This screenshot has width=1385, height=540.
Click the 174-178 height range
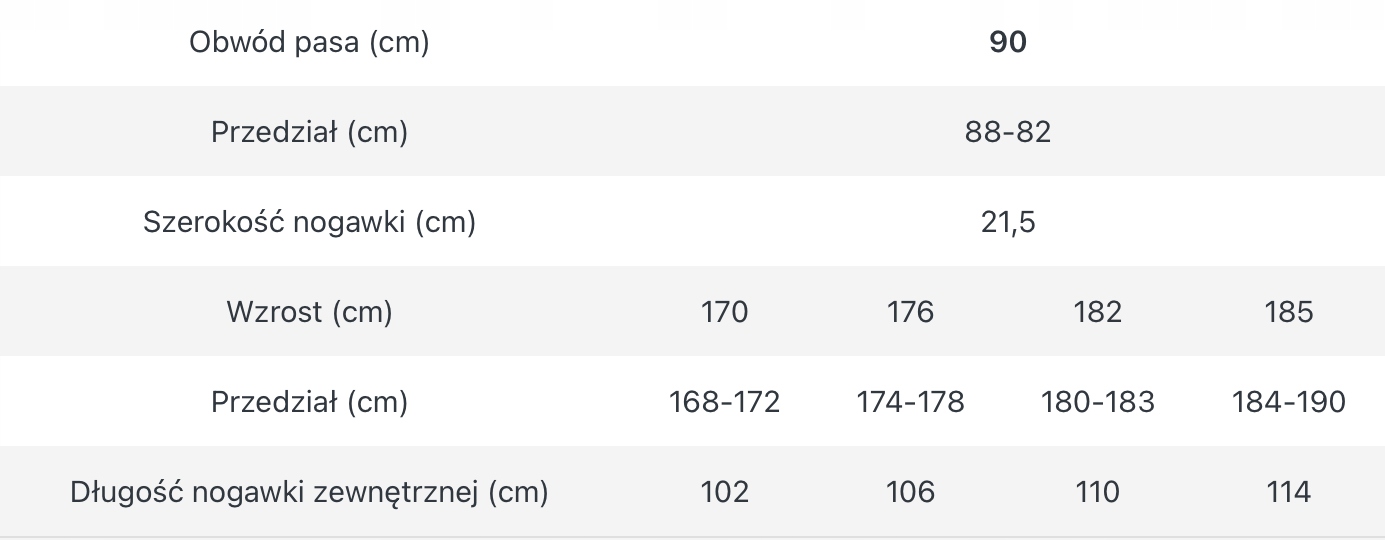pos(910,402)
